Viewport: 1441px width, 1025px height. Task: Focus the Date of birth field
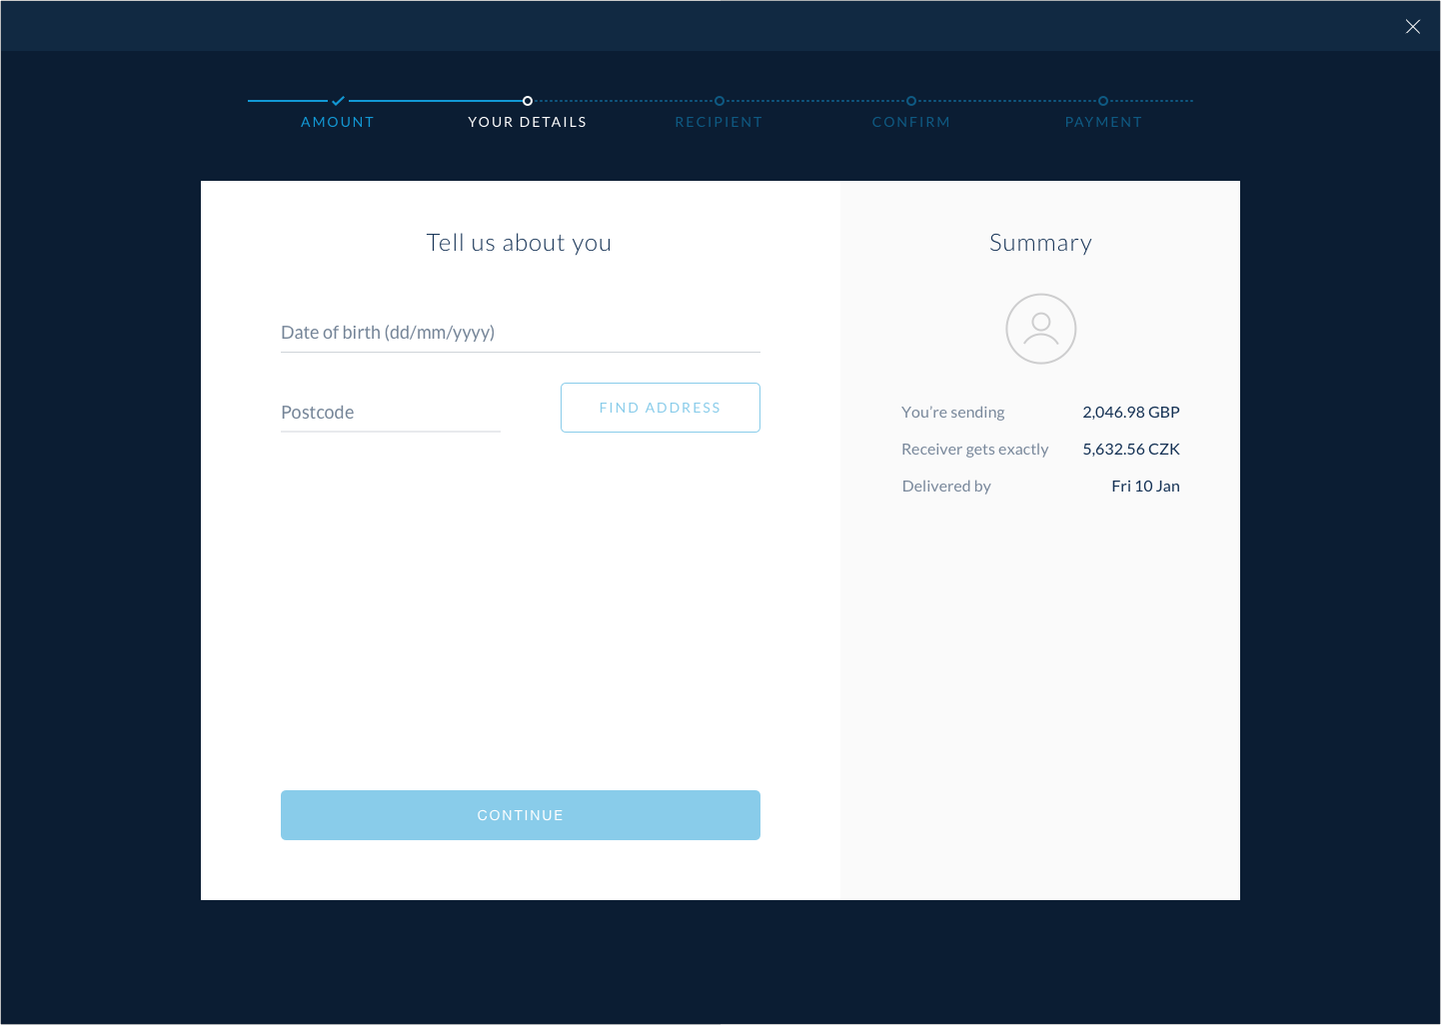click(520, 333)
